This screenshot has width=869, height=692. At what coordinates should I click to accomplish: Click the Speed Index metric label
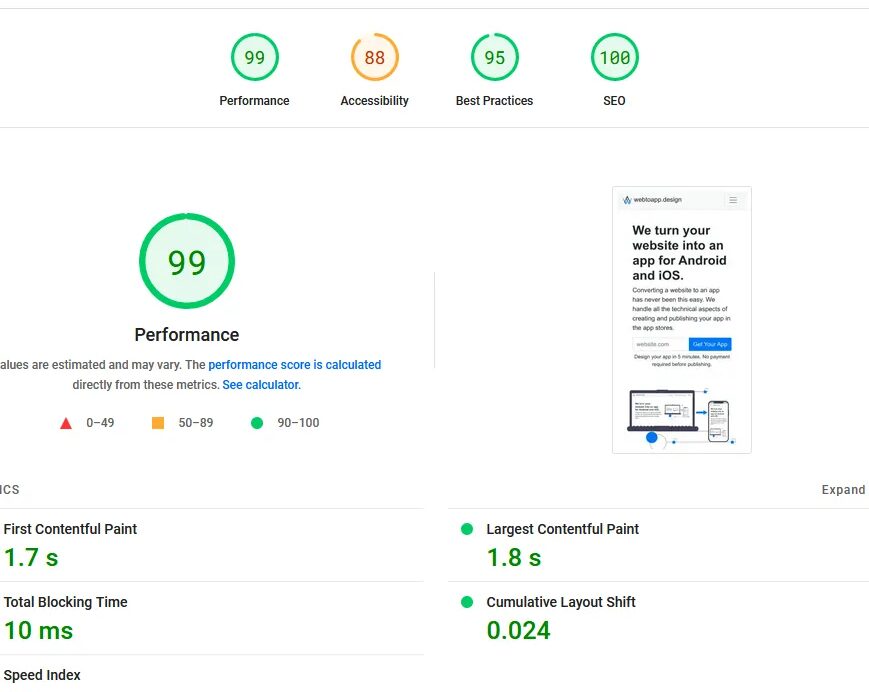tap(42, 675)
